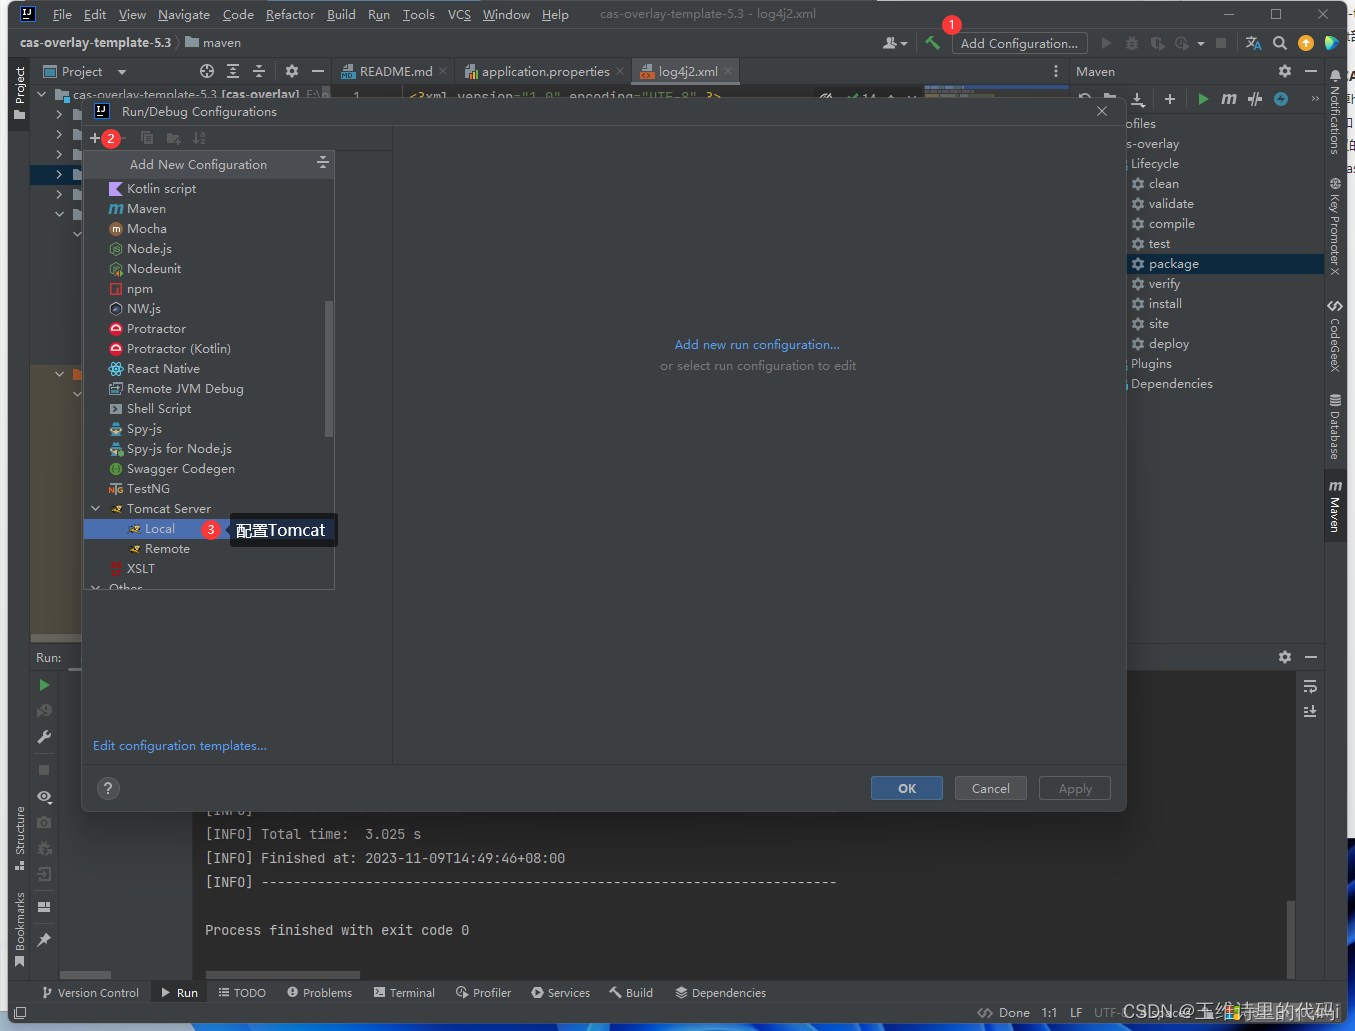Expand the cas-overlay-template-5.3 project root
1355x1031 pixels.
click(x=41, y=95)
